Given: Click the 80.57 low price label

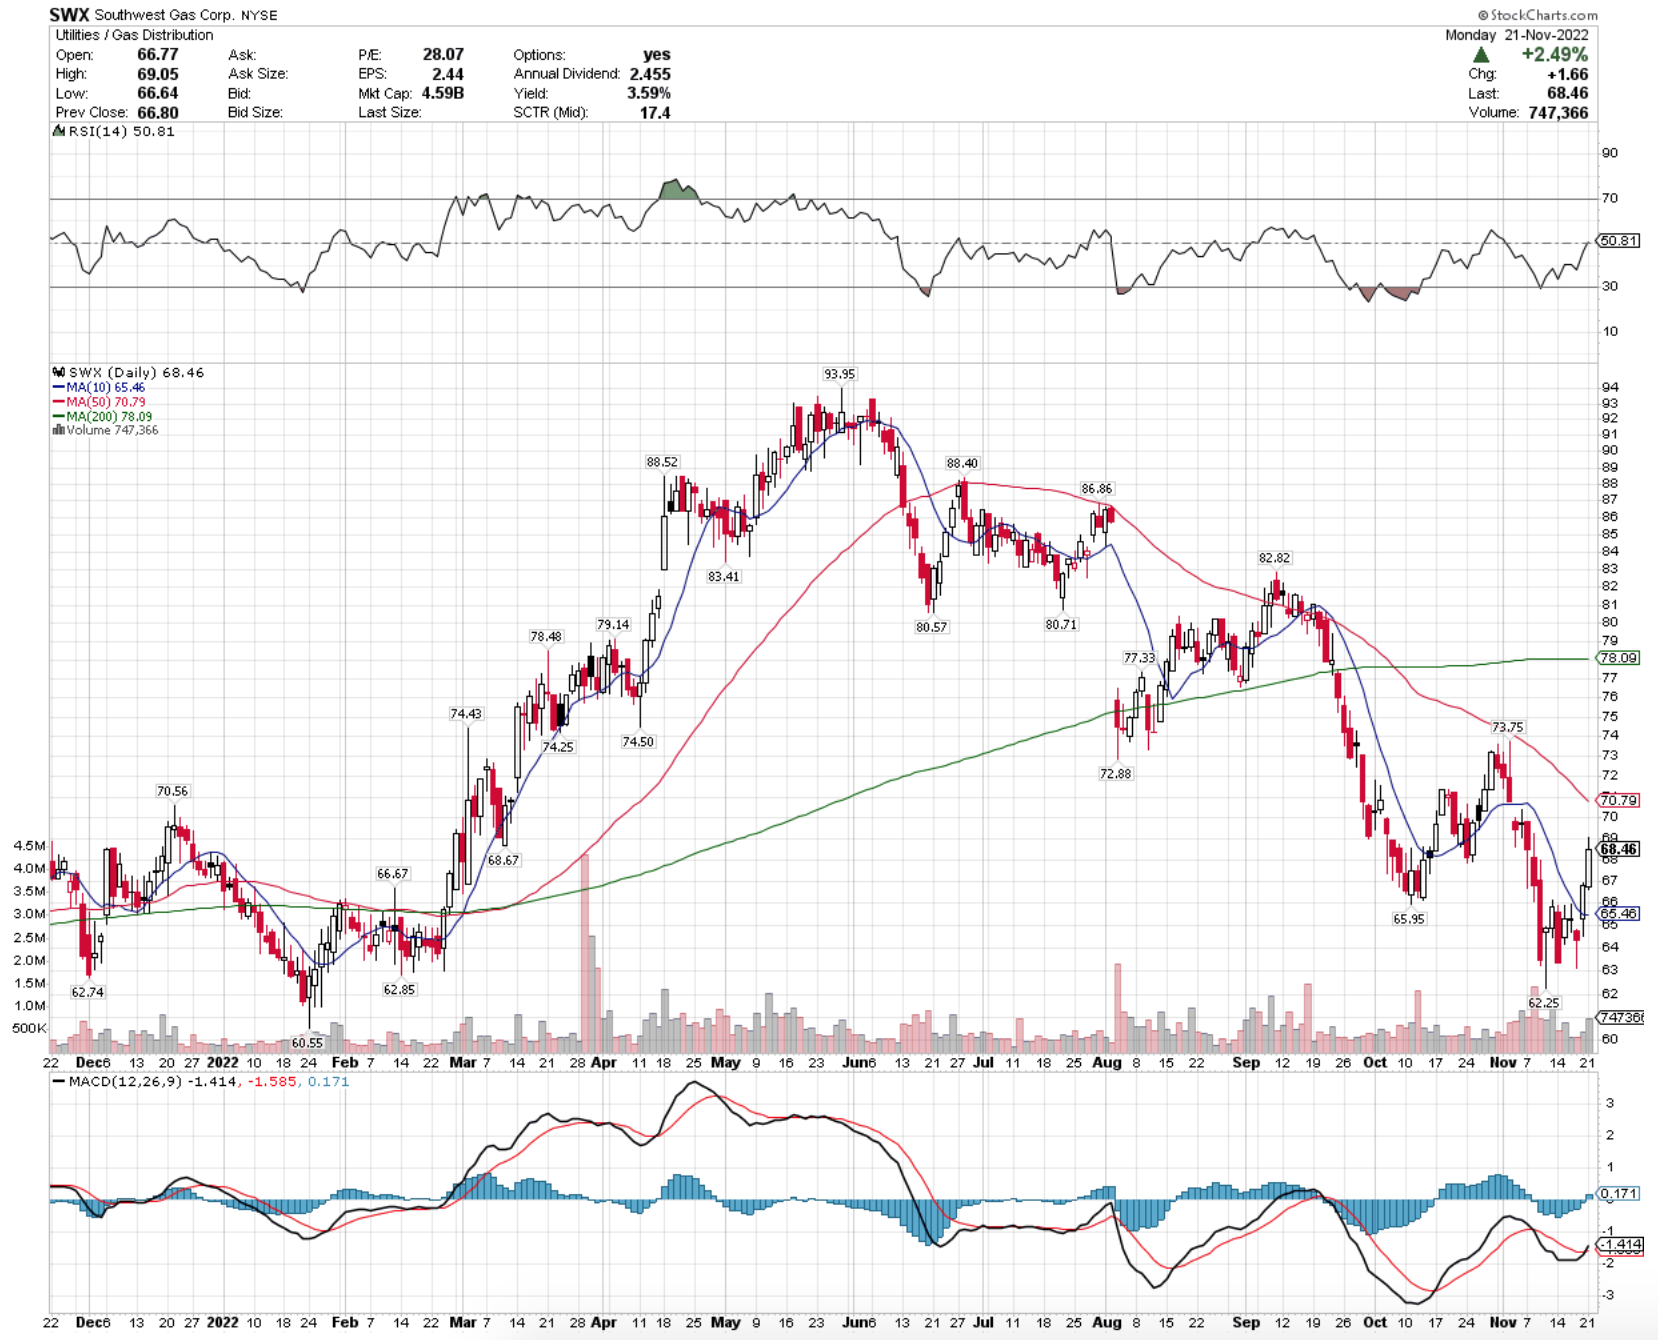Looking at the screenshot, I should [x=931, y=627].
